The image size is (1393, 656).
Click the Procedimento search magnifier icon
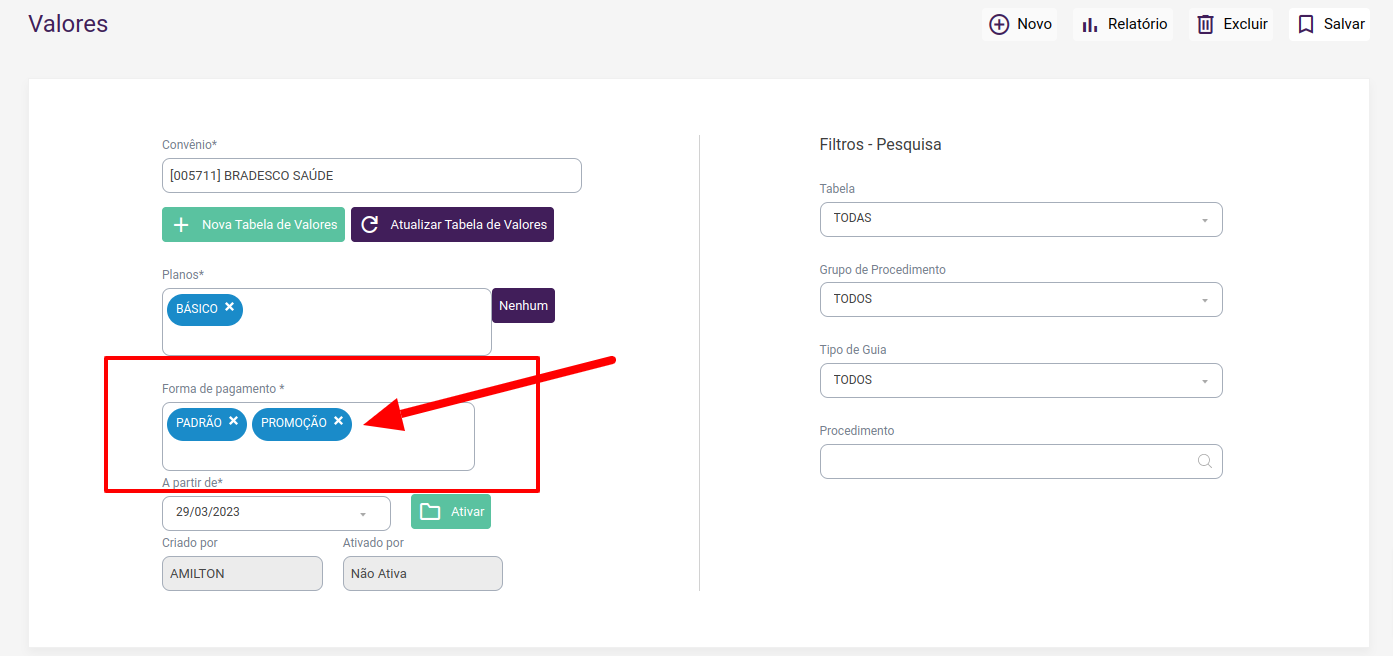pos(1205,461)
